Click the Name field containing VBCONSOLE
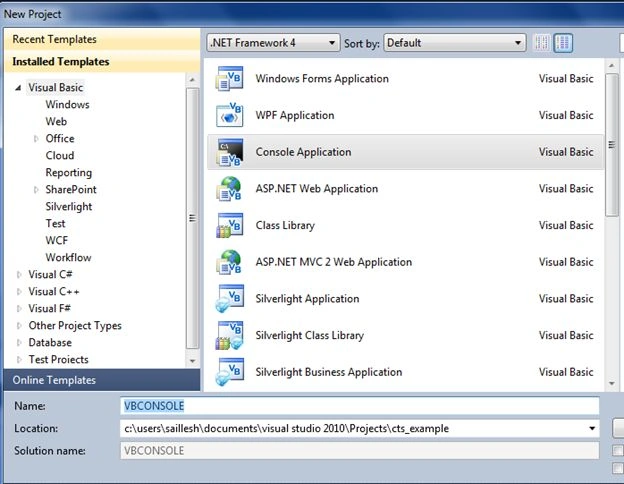Screen dimensions: 624x484 360,406
